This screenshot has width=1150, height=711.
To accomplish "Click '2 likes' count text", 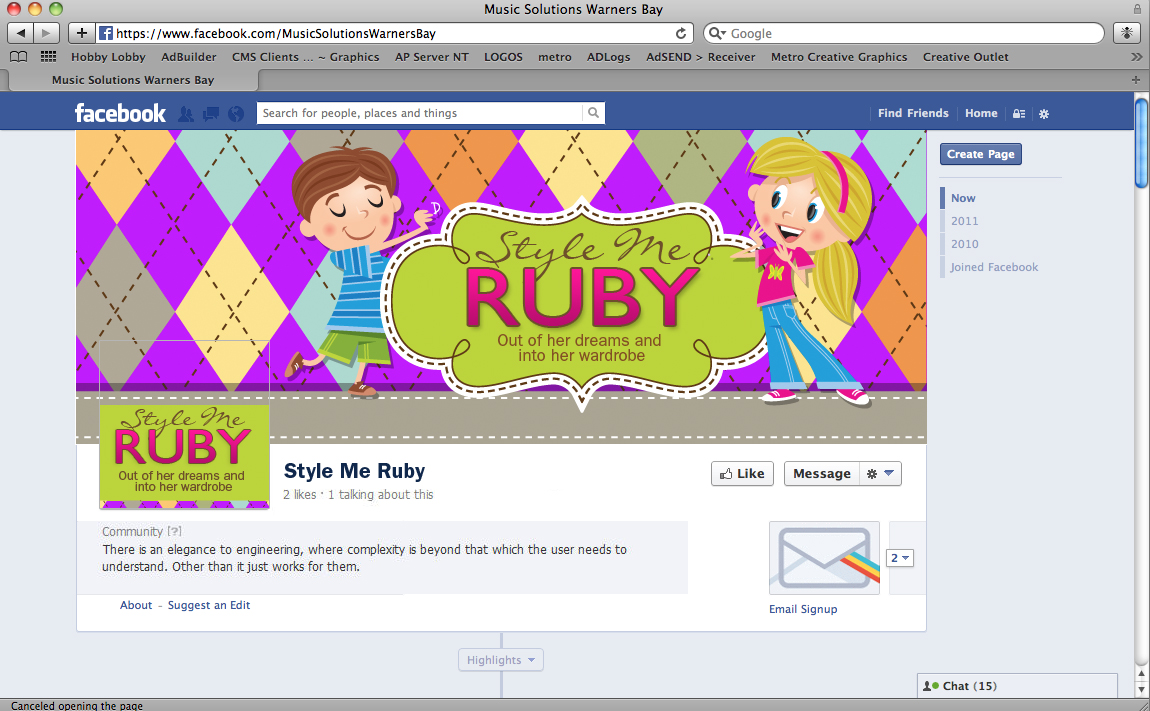I will pos(299,495).
